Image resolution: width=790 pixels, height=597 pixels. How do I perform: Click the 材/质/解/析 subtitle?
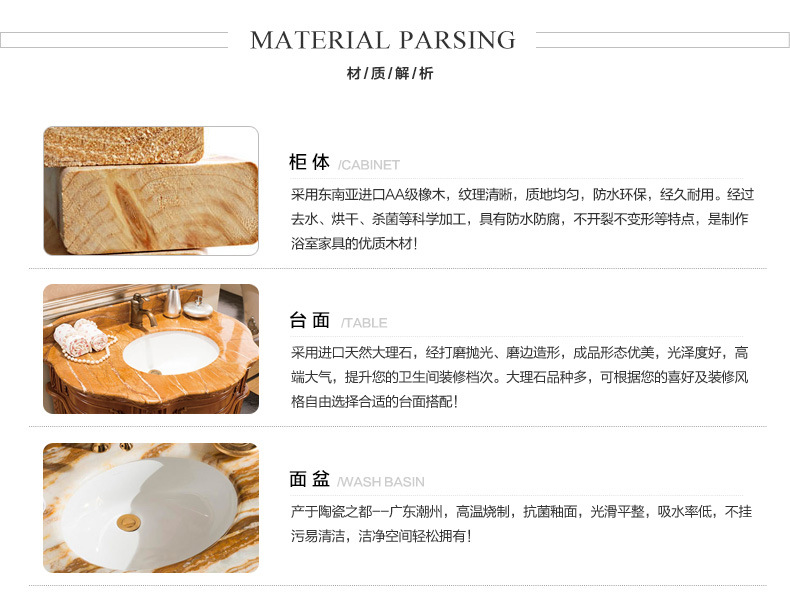[390, 74]
